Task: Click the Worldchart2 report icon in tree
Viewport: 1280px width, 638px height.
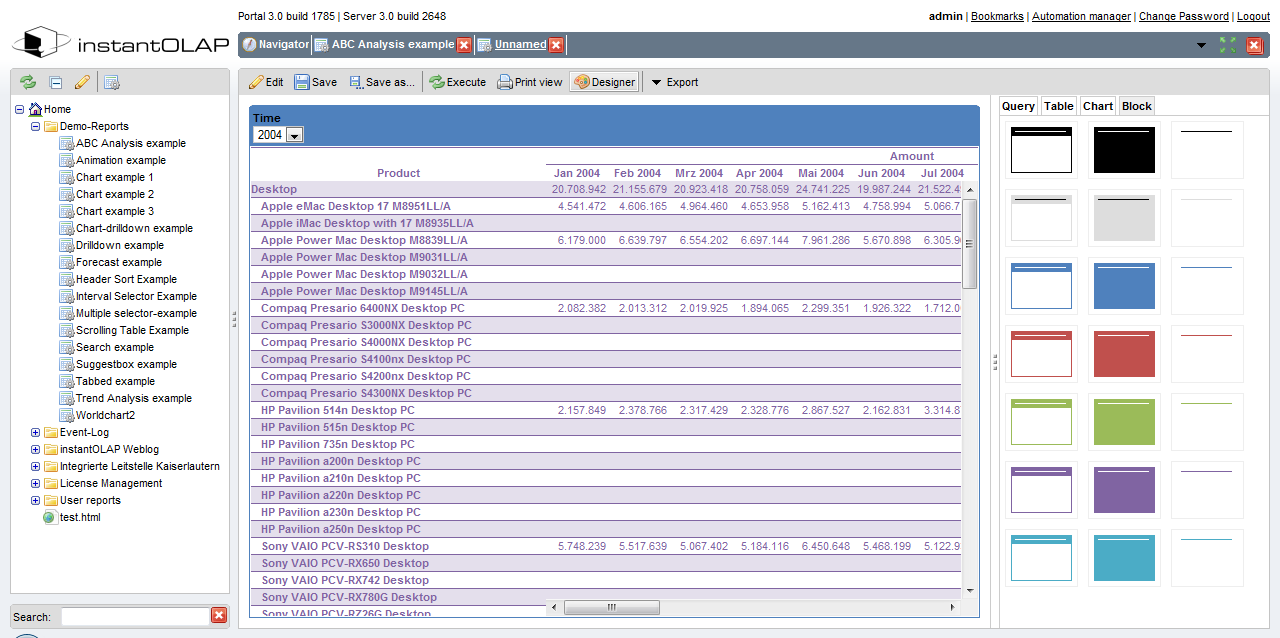Action: pyautogui.click(x=67, y=415)
